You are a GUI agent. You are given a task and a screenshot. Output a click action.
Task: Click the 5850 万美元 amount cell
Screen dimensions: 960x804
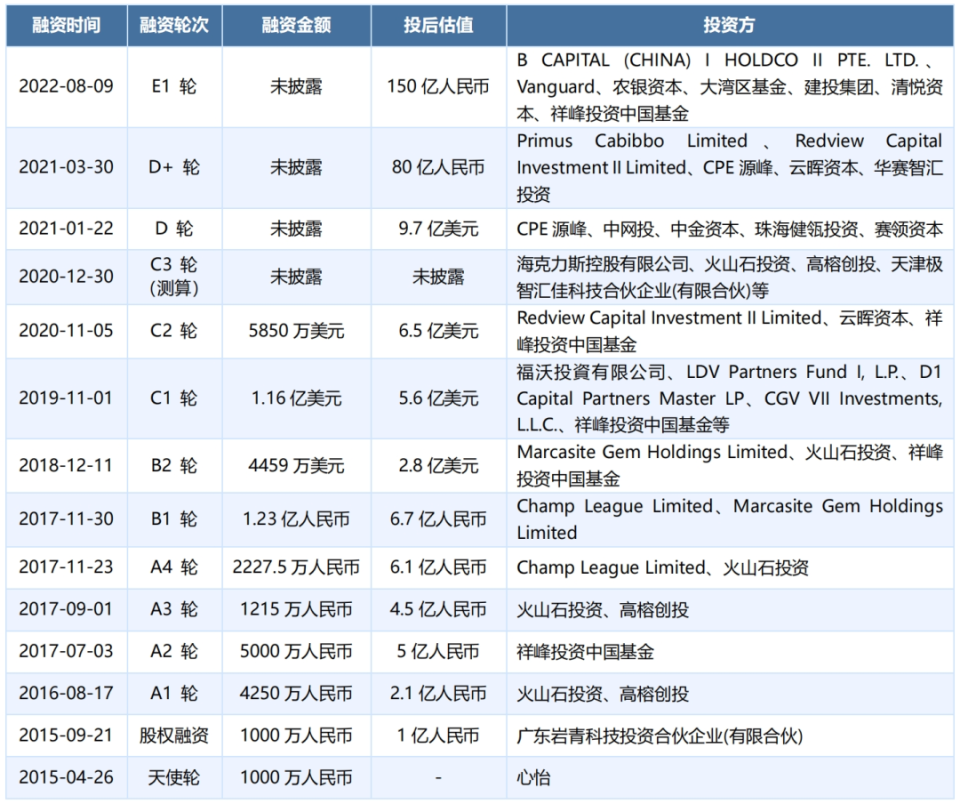(x=296, y=331)
